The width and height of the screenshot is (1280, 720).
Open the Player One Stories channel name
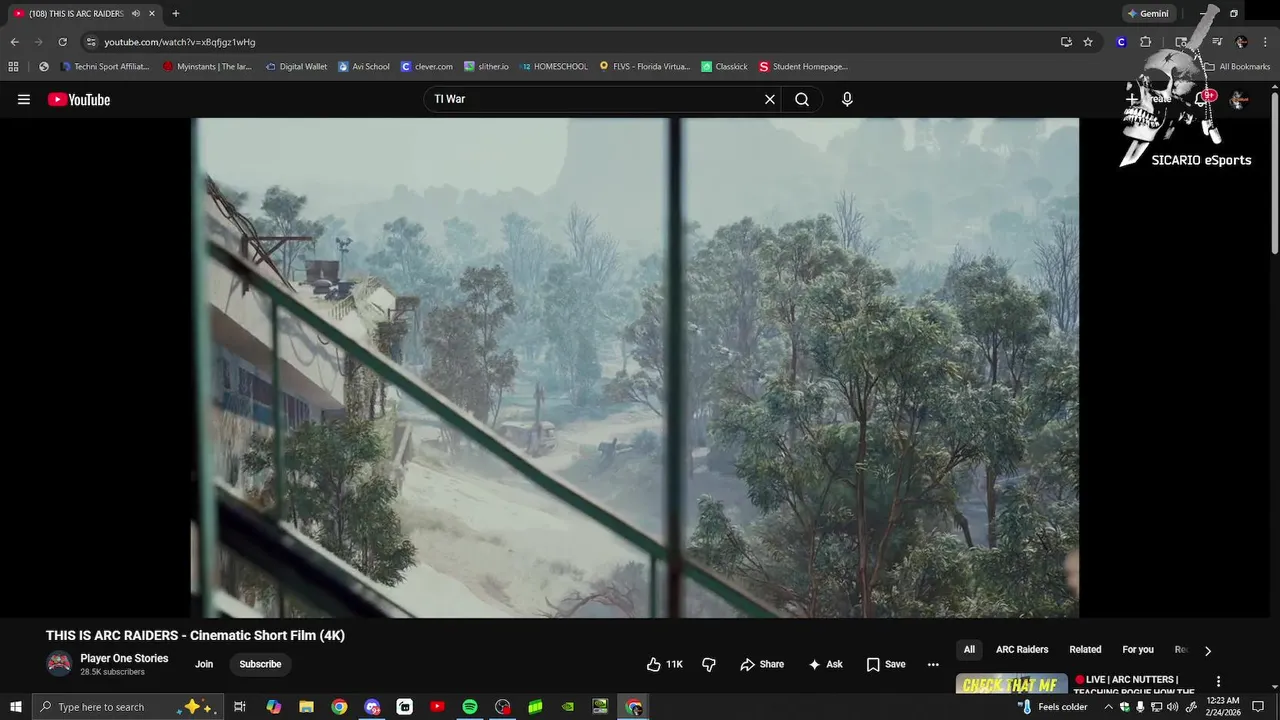coord(124,658)
